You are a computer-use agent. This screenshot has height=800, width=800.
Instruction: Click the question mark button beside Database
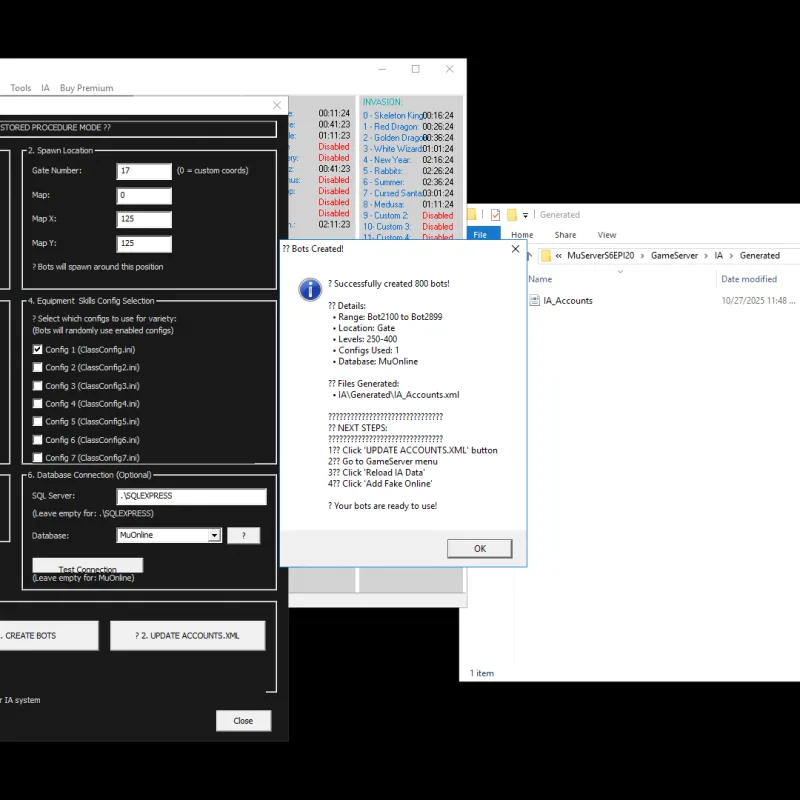[243, 535]
